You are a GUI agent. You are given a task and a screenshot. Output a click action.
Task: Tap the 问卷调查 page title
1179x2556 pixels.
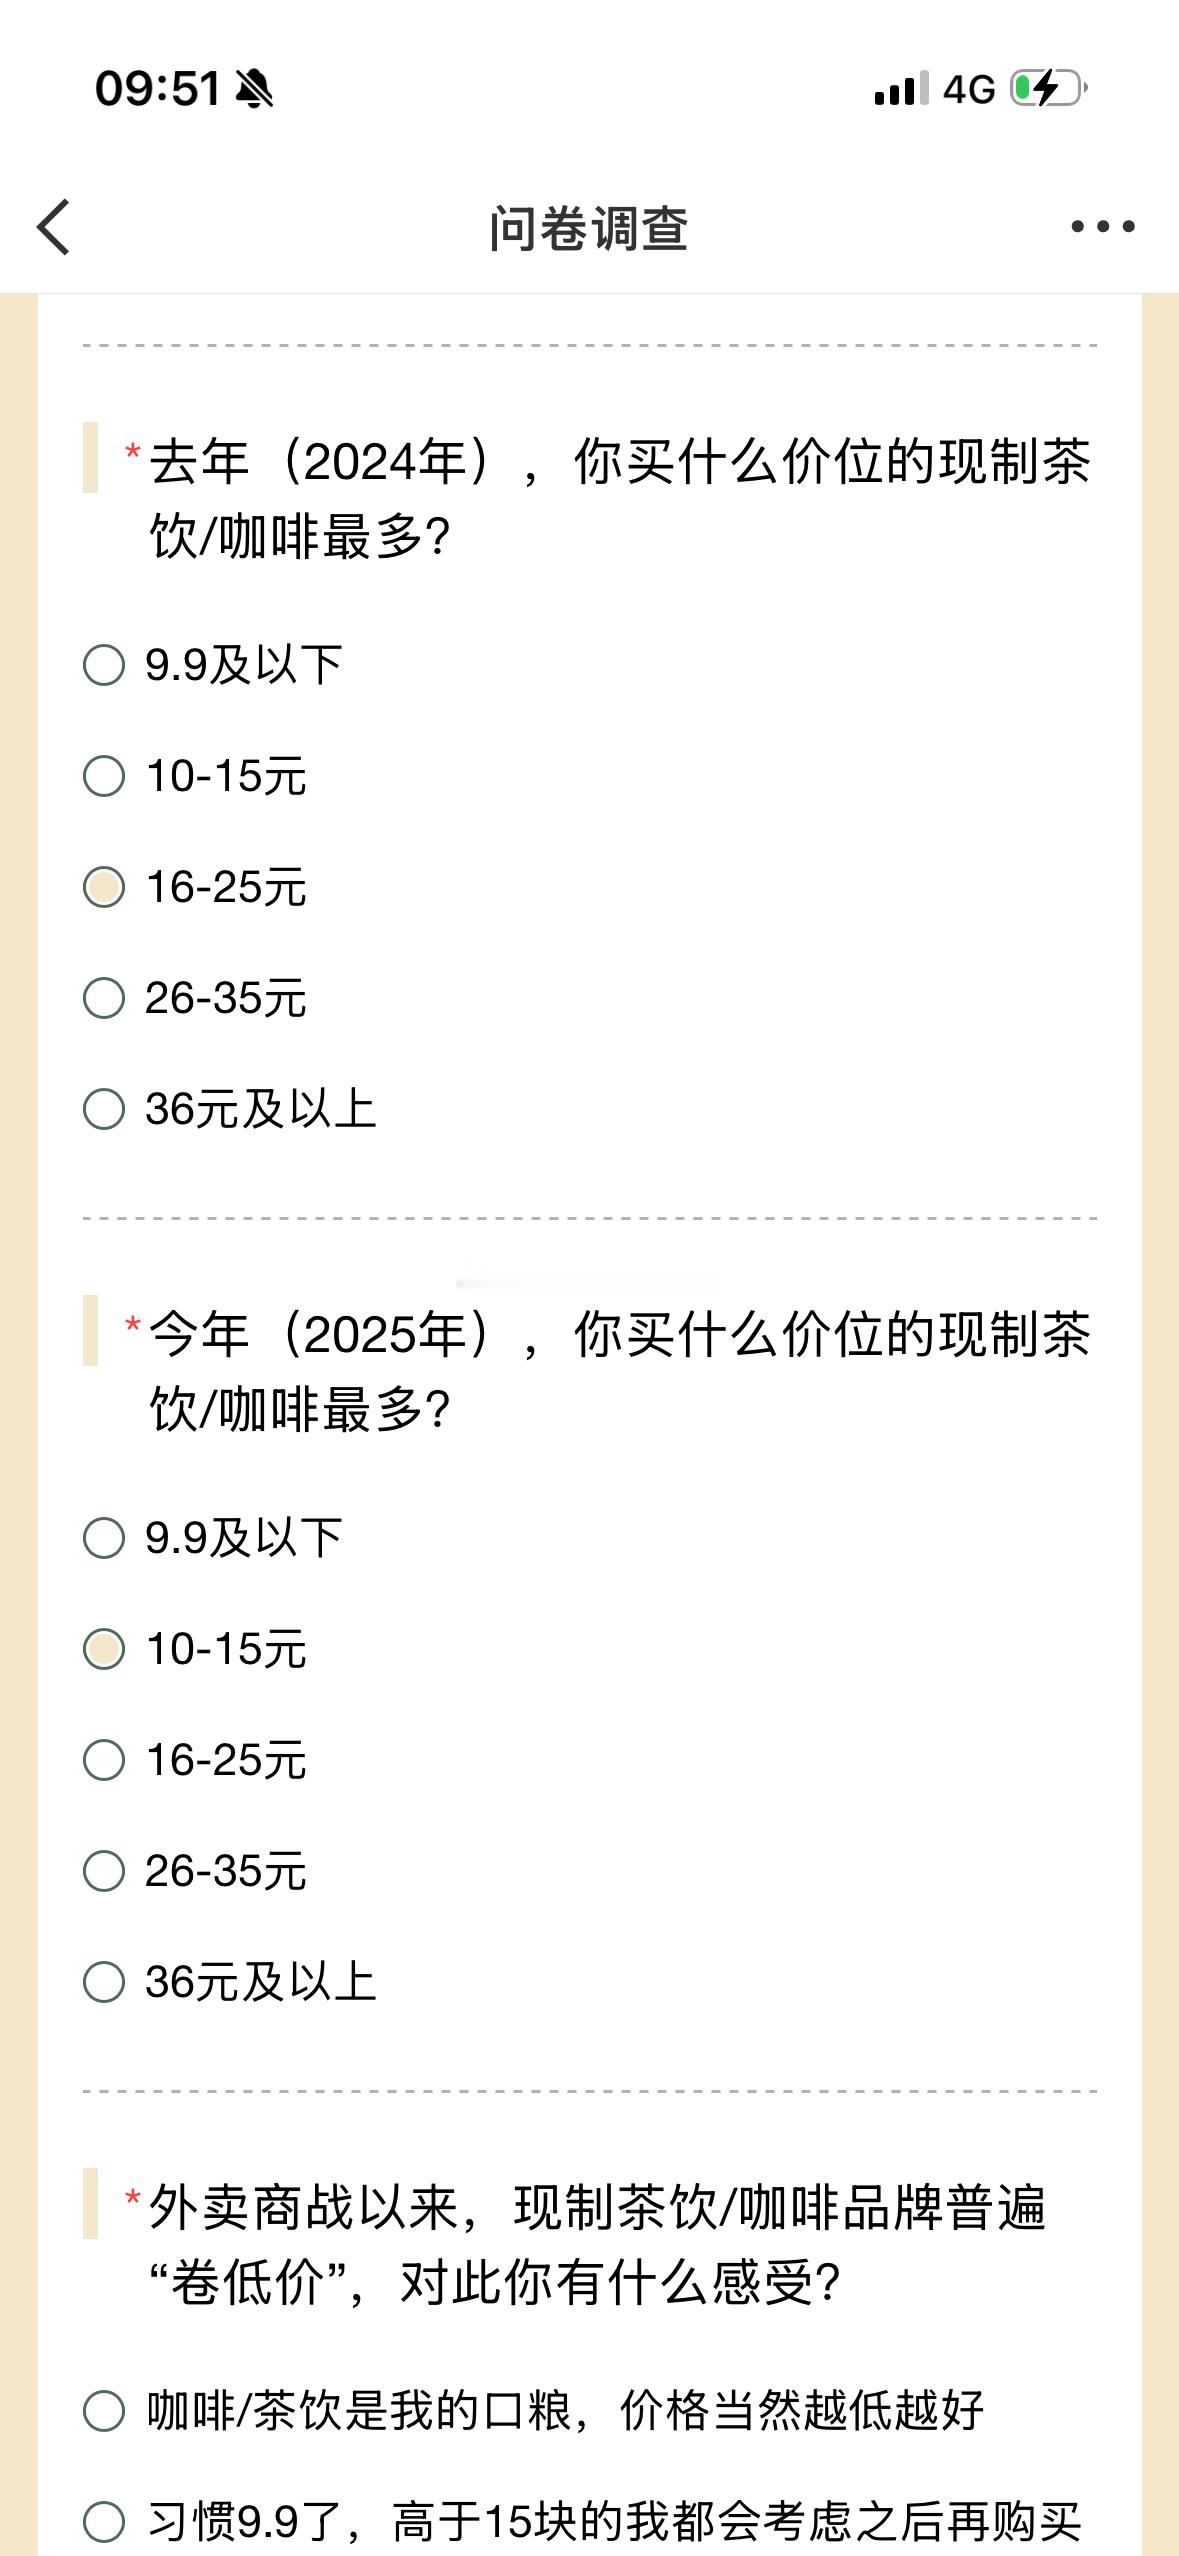point(588,228)
